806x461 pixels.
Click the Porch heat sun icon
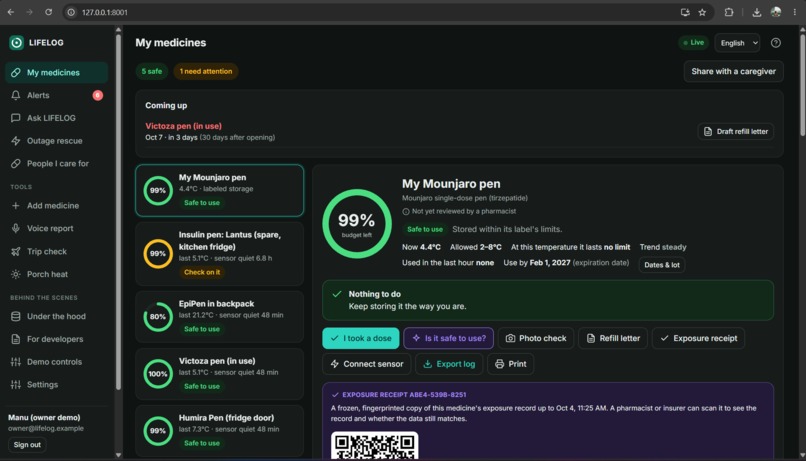(16, 274)
